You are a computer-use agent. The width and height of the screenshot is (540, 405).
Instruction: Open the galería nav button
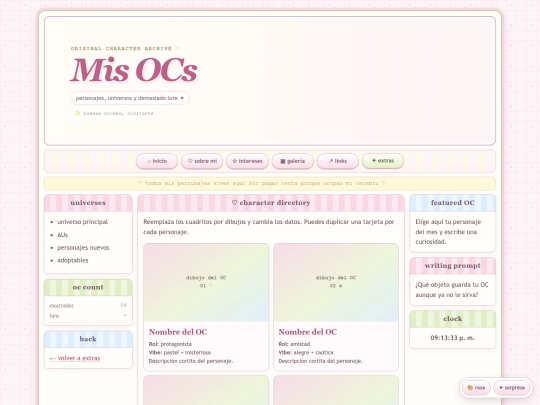click(293, 161)
